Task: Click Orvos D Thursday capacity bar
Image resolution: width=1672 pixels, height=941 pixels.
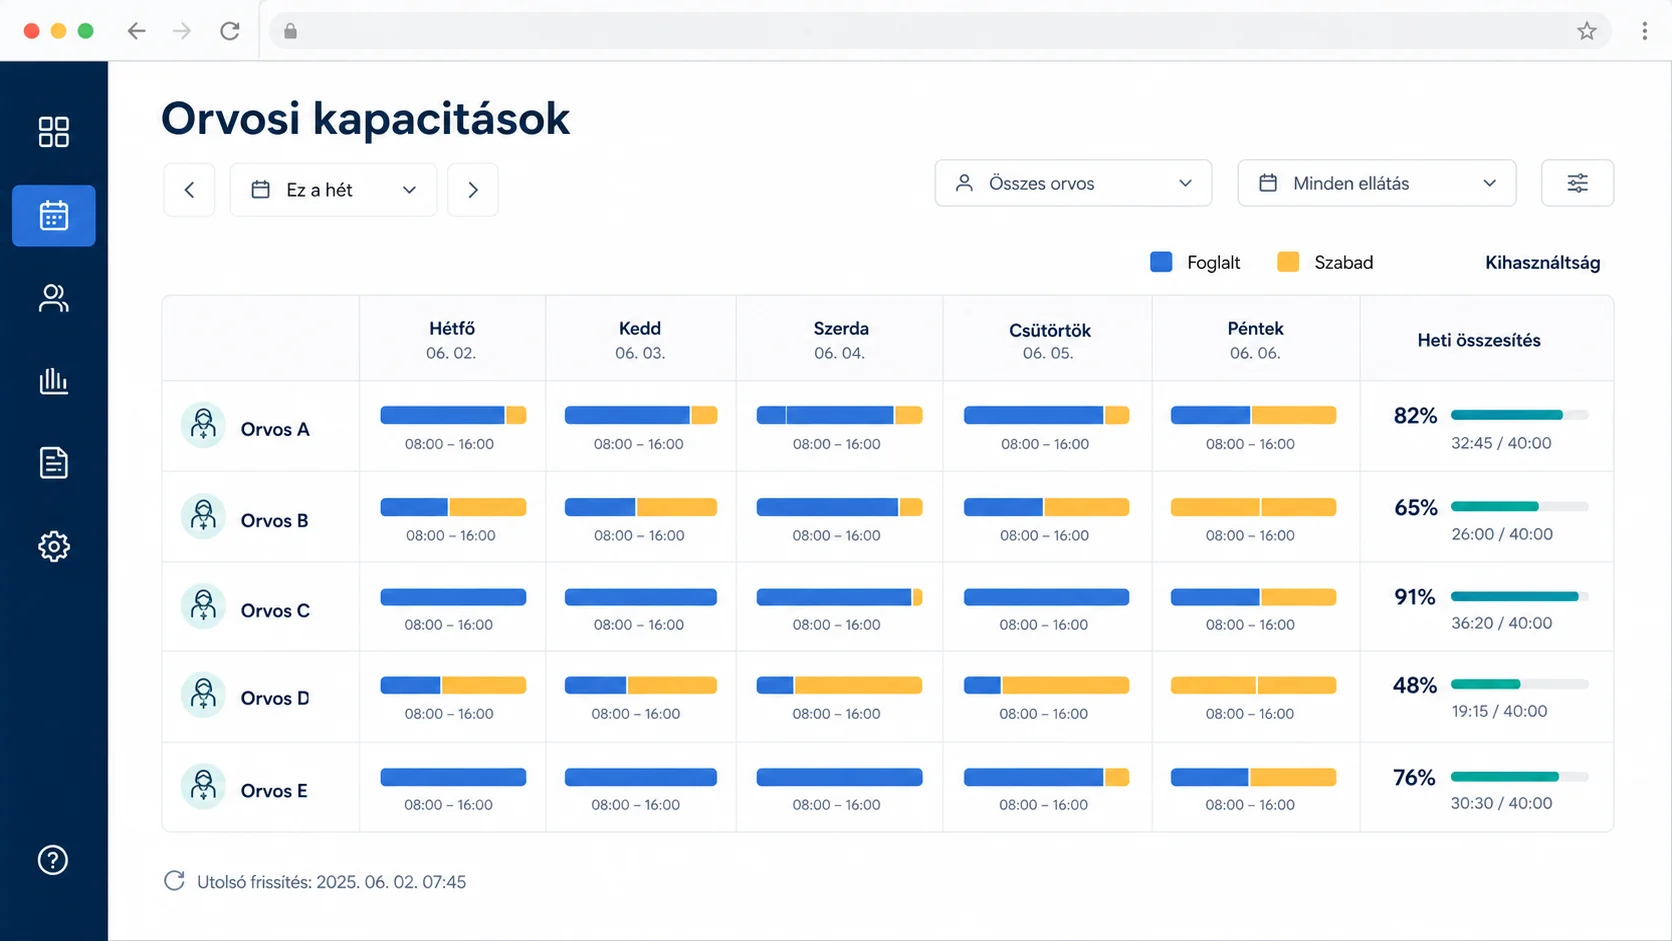Action: (1046, 685)
